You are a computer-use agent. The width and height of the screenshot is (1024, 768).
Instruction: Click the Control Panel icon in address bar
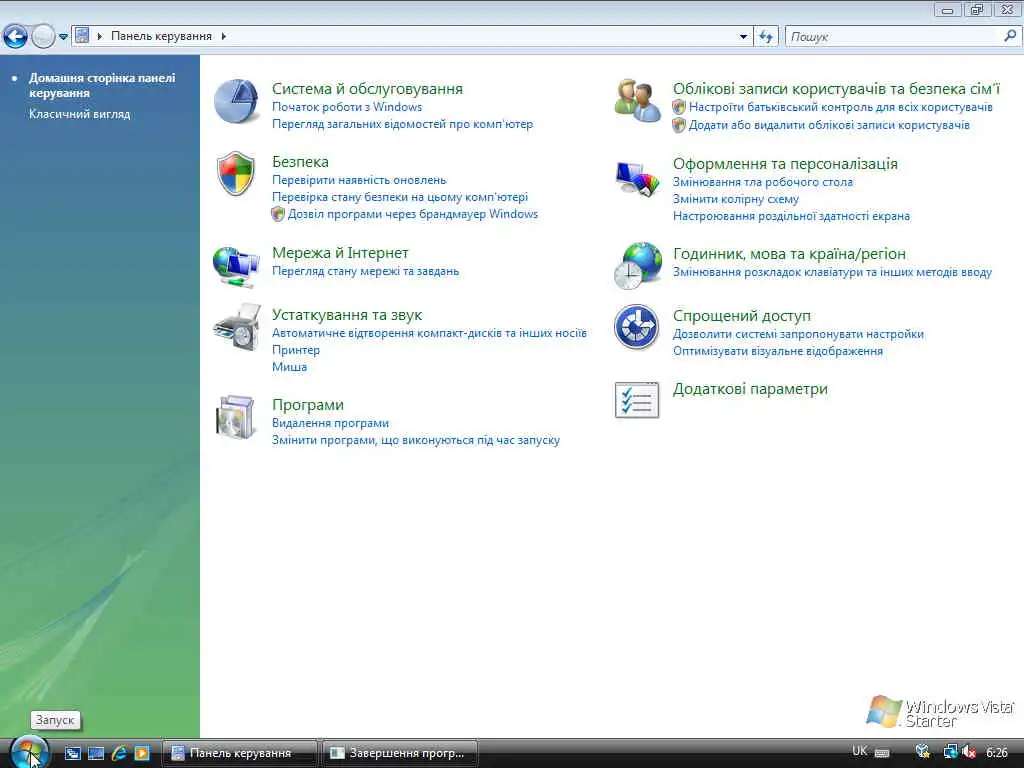coord(82,35)
